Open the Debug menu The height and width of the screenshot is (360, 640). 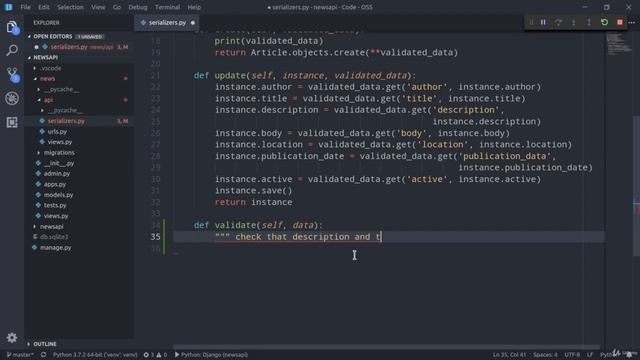[x=138, y=7]
